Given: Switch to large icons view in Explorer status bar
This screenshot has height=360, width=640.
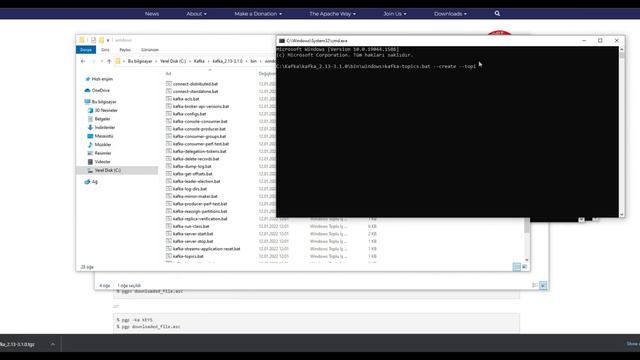Looking at the screenshot, I should point(525,267).
